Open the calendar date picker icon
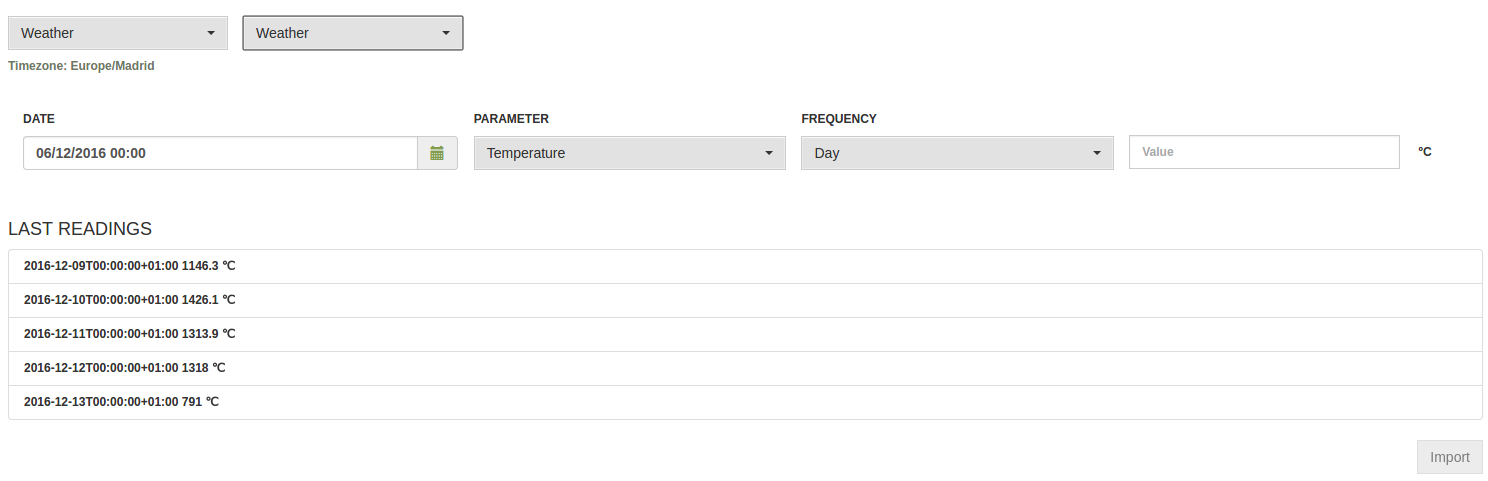The width and height of the screenshot is (1488, 481). [437, 153]
